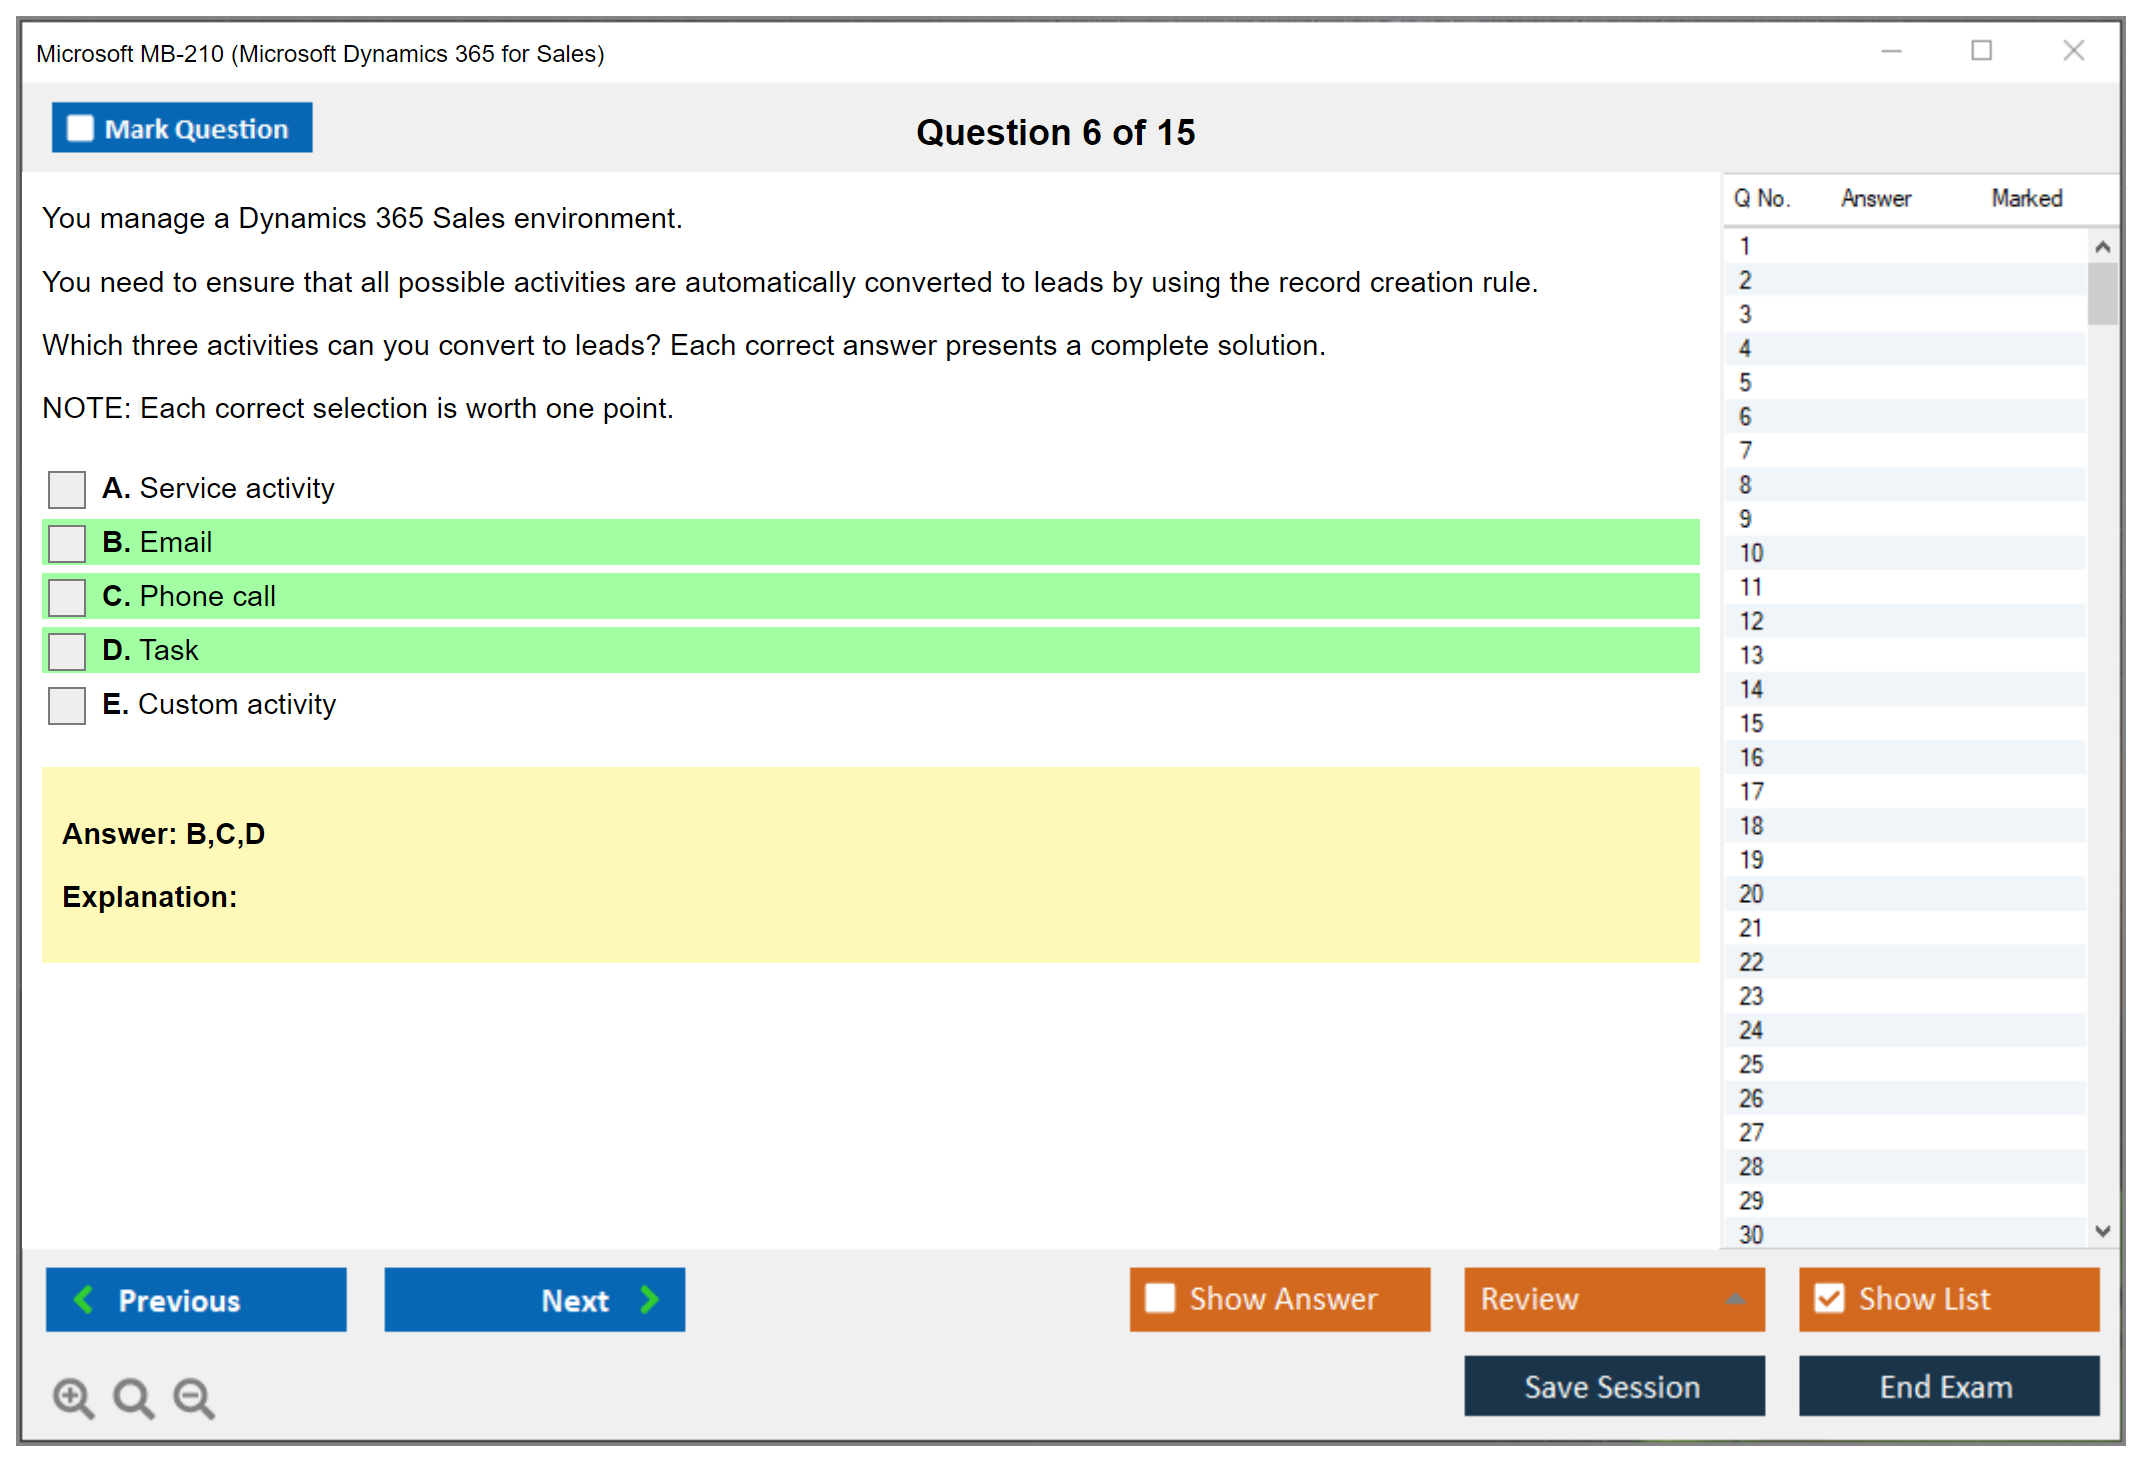This screenshot has height=1470, width=2150.
Task: Click the green right arrow on Next
Action: click(x=649, y=1299)
